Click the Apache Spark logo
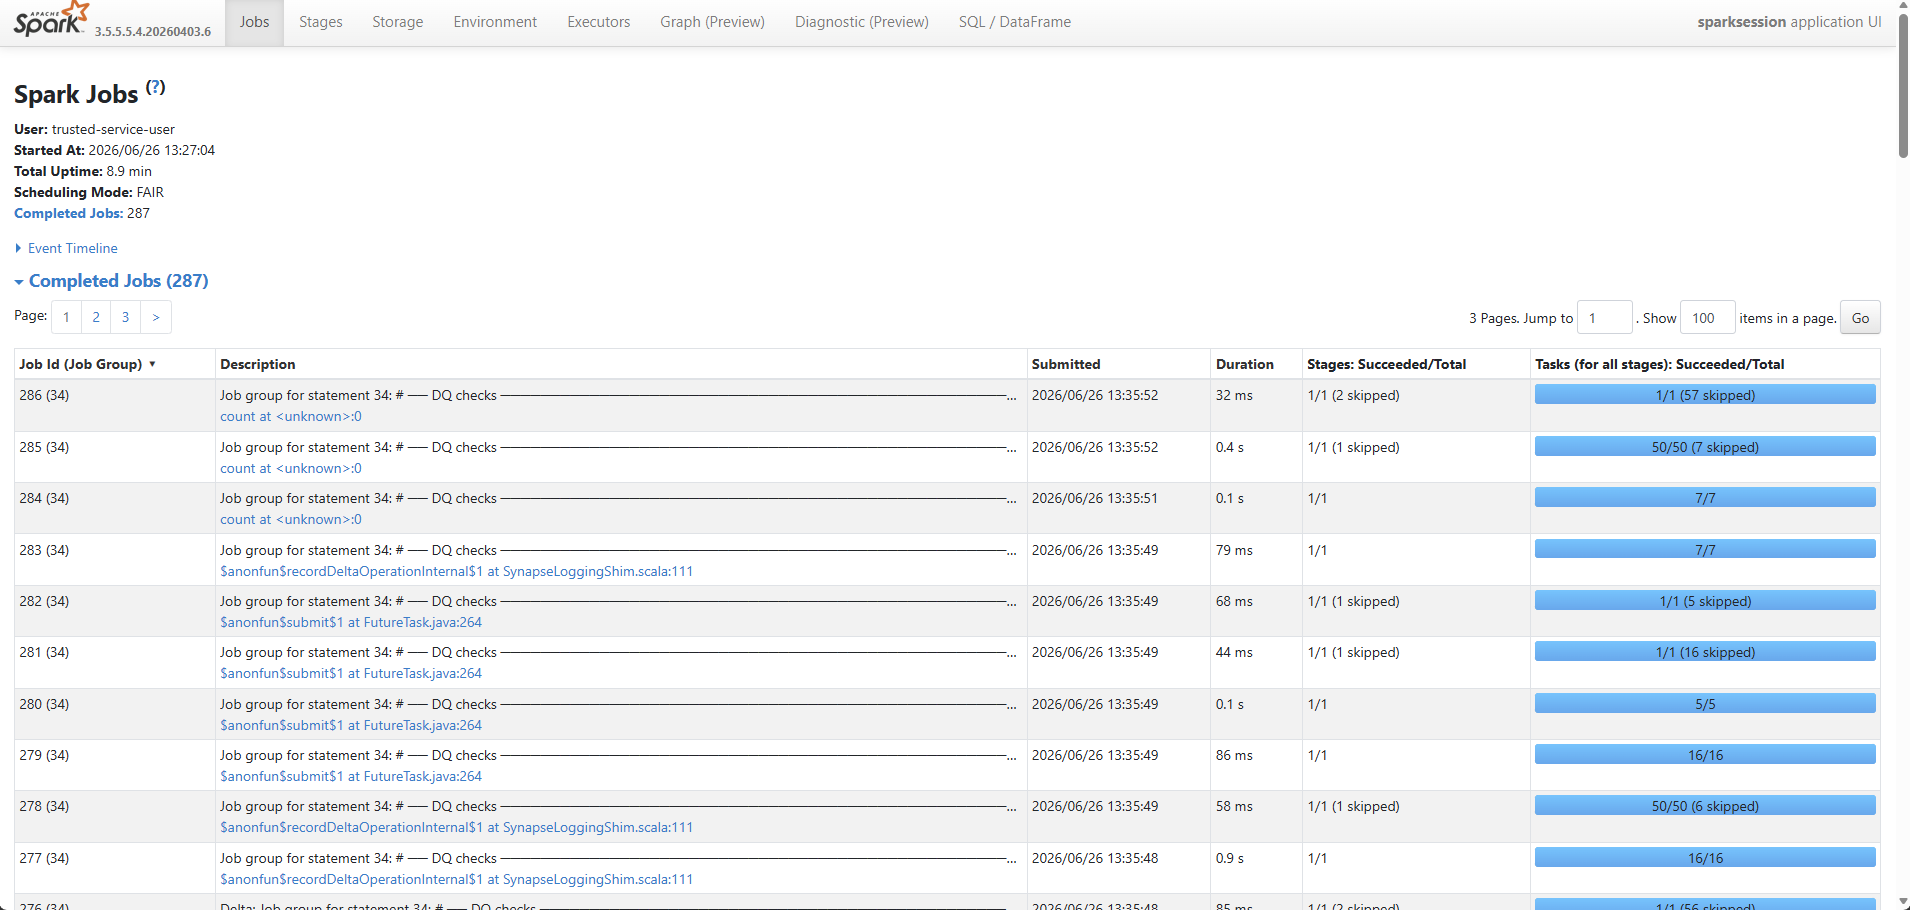 point(51,19)
